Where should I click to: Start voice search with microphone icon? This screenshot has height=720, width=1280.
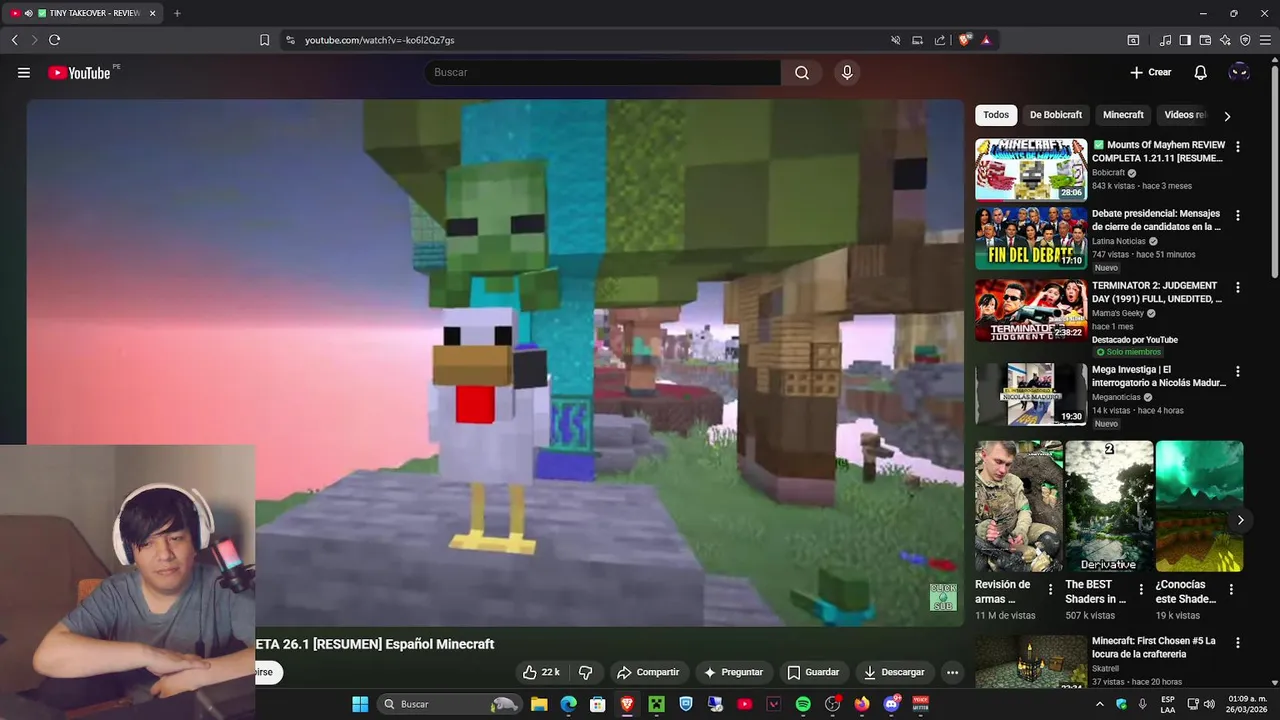(x=847, y=72)
